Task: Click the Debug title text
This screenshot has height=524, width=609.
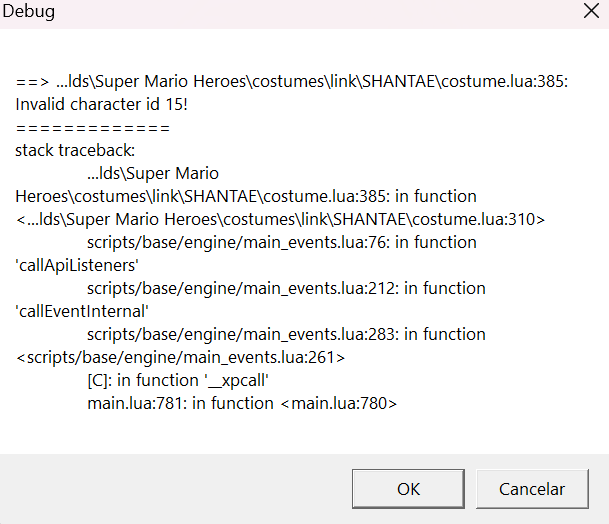Action: tap(28, 11)
